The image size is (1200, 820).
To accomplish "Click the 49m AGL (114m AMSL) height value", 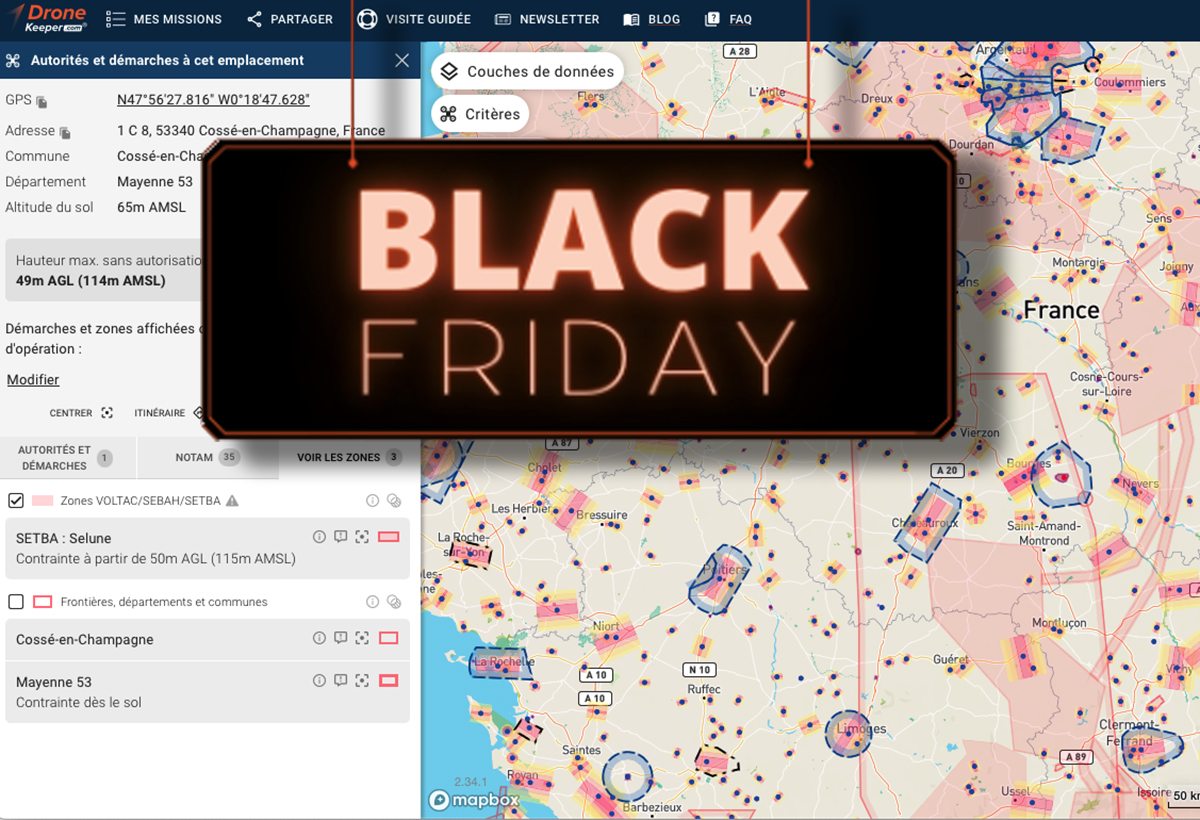I will (x=91, y=281).
